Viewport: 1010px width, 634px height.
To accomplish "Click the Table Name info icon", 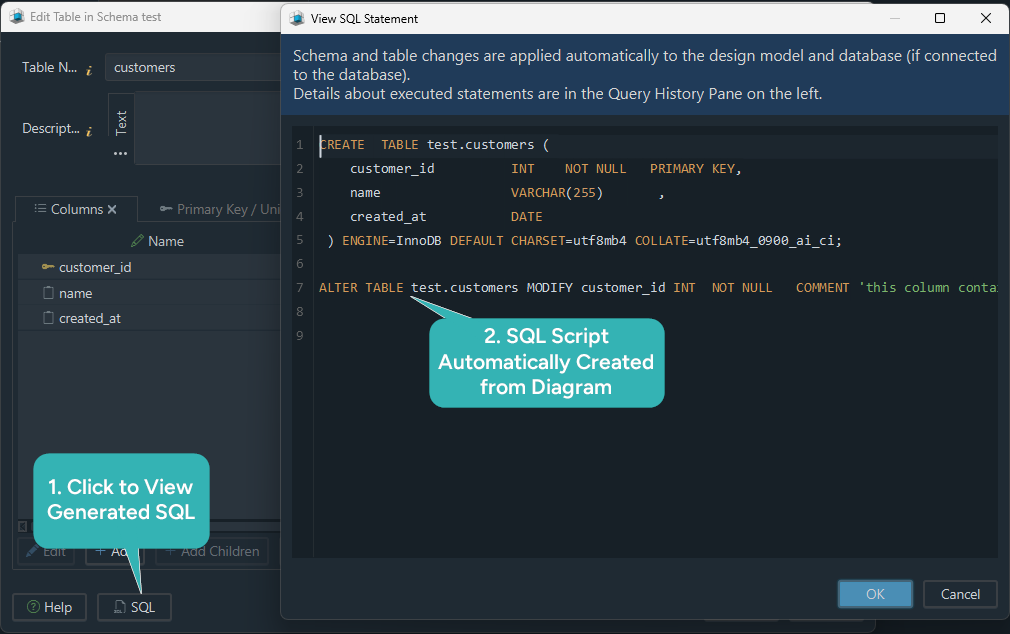I will point(89,70).
